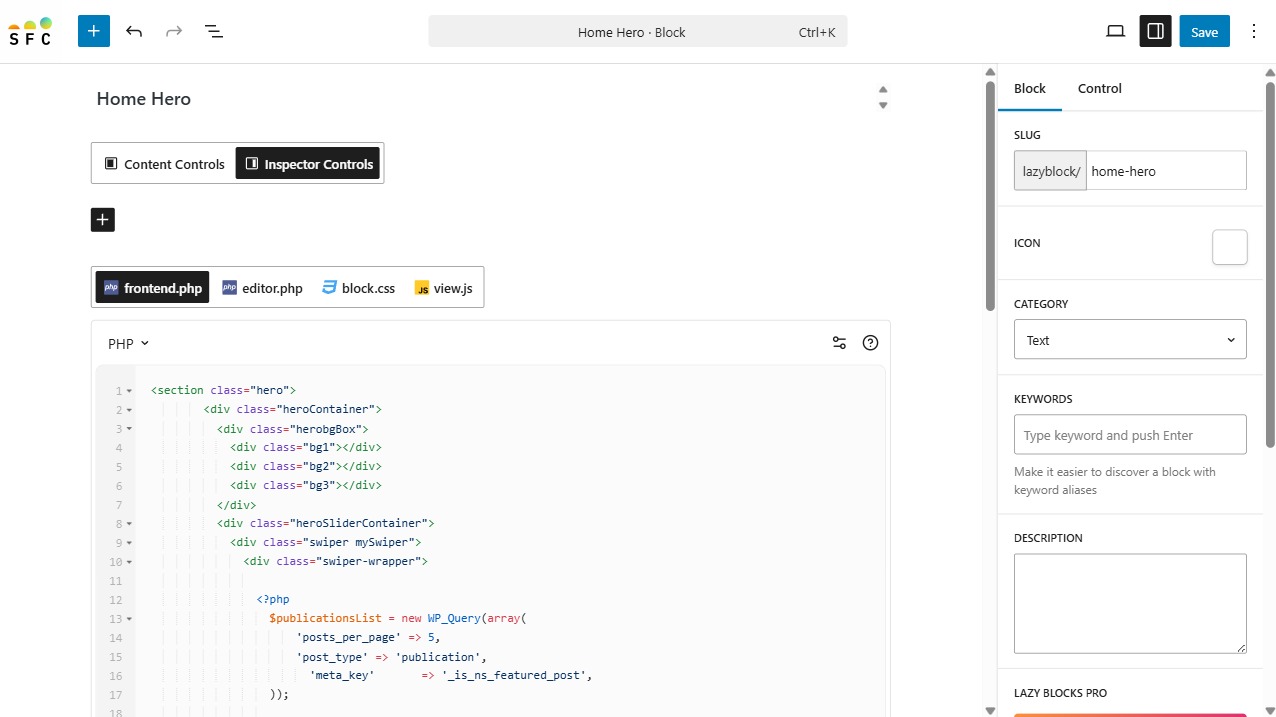Click the code editor settings sliders icon
The height and width of the screenshot is (717, 1276).
pyautogui.click(x=839, y=343)
